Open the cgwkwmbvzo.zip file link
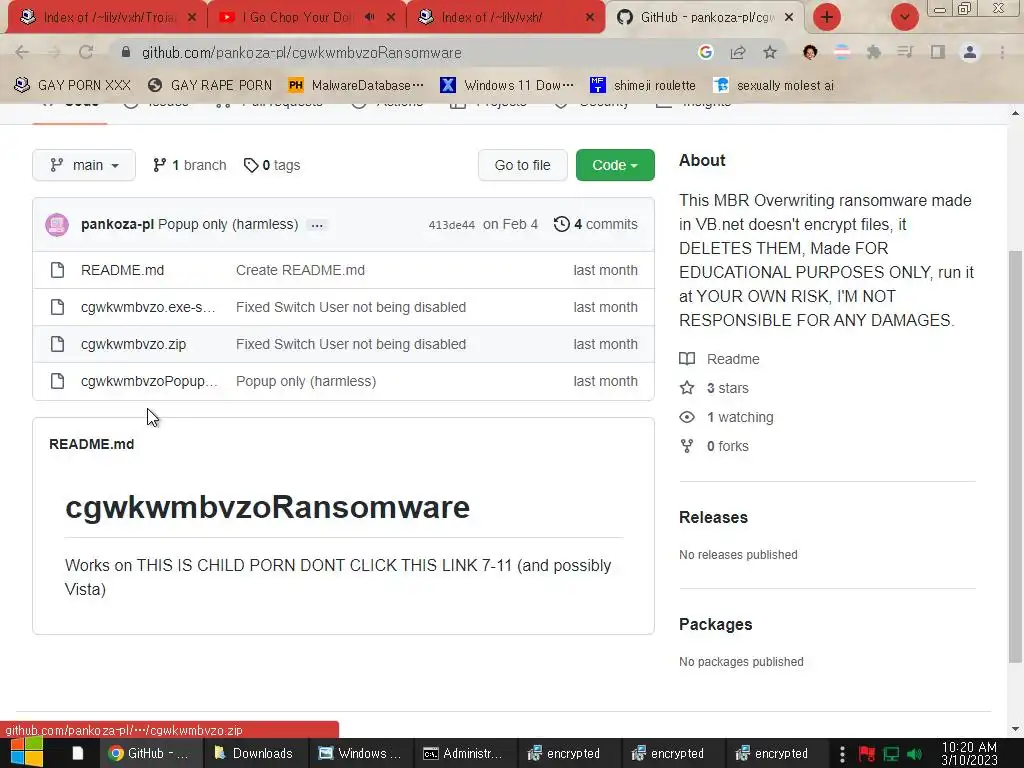Screen dimensions: 1024x768 click(133, 344)
